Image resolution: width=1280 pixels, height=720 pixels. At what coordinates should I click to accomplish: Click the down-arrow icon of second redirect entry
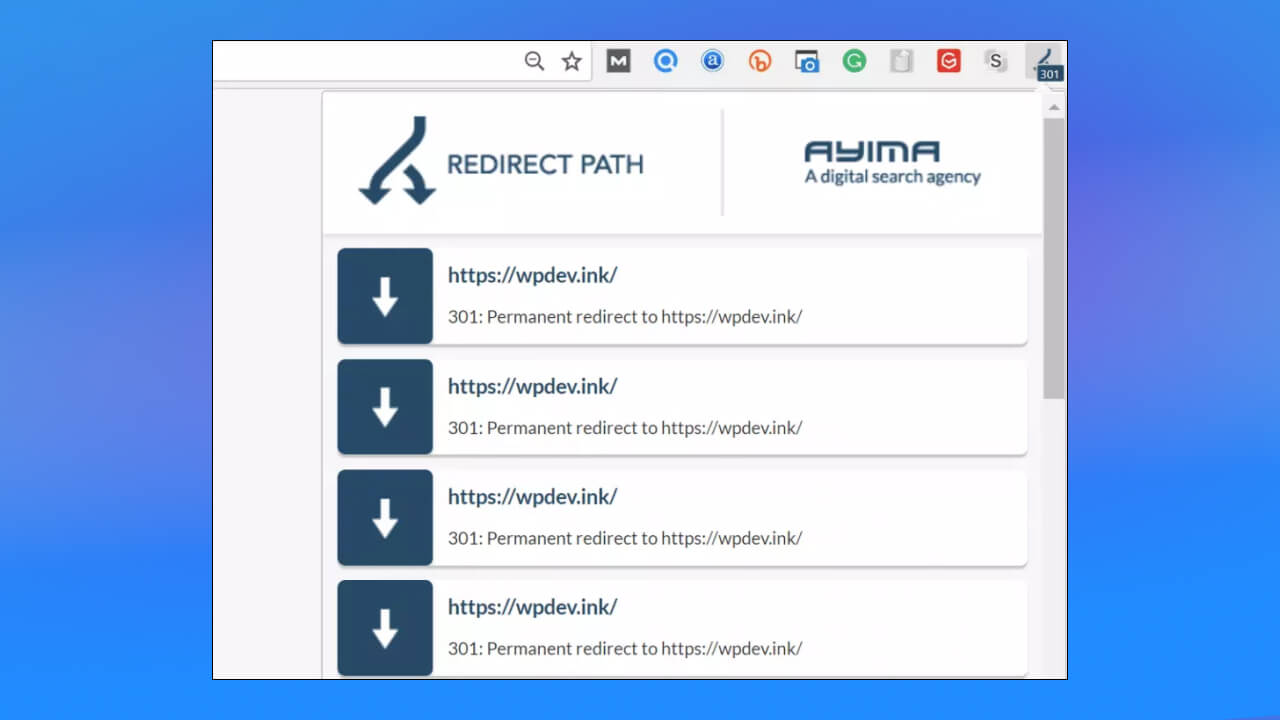click(x=385, y=407)
